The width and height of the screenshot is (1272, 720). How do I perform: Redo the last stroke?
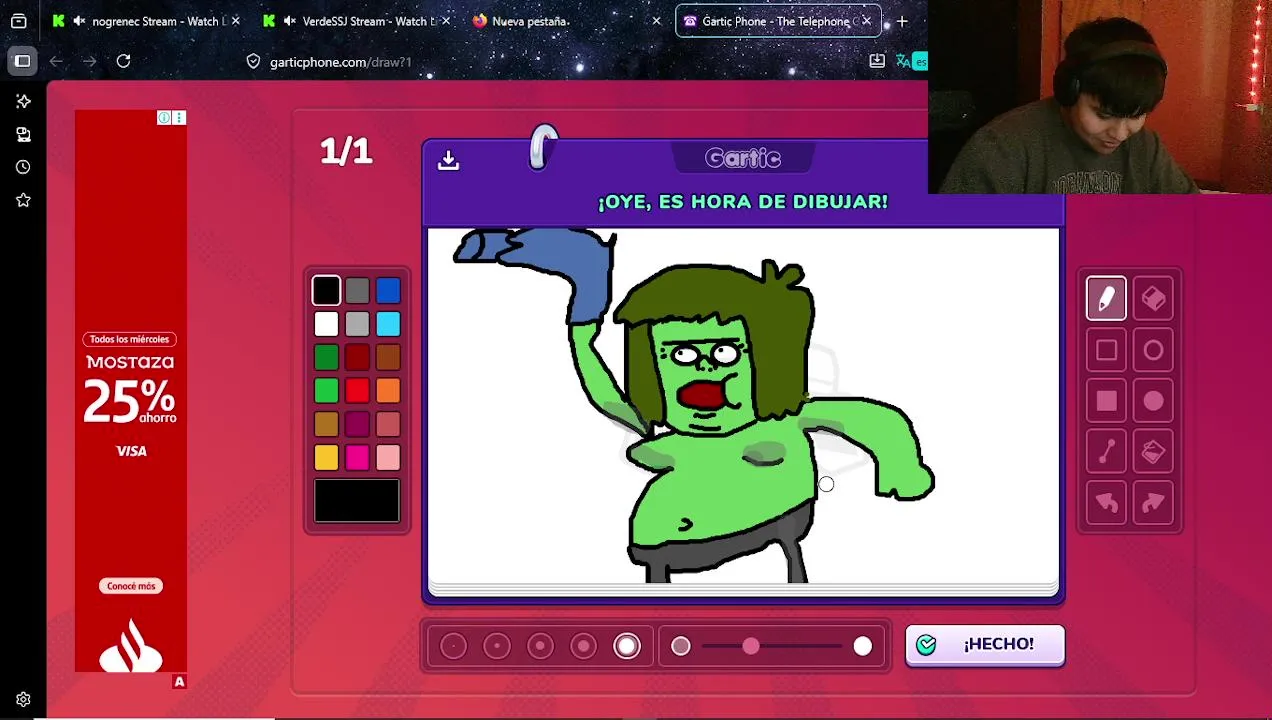(1153, 503)
